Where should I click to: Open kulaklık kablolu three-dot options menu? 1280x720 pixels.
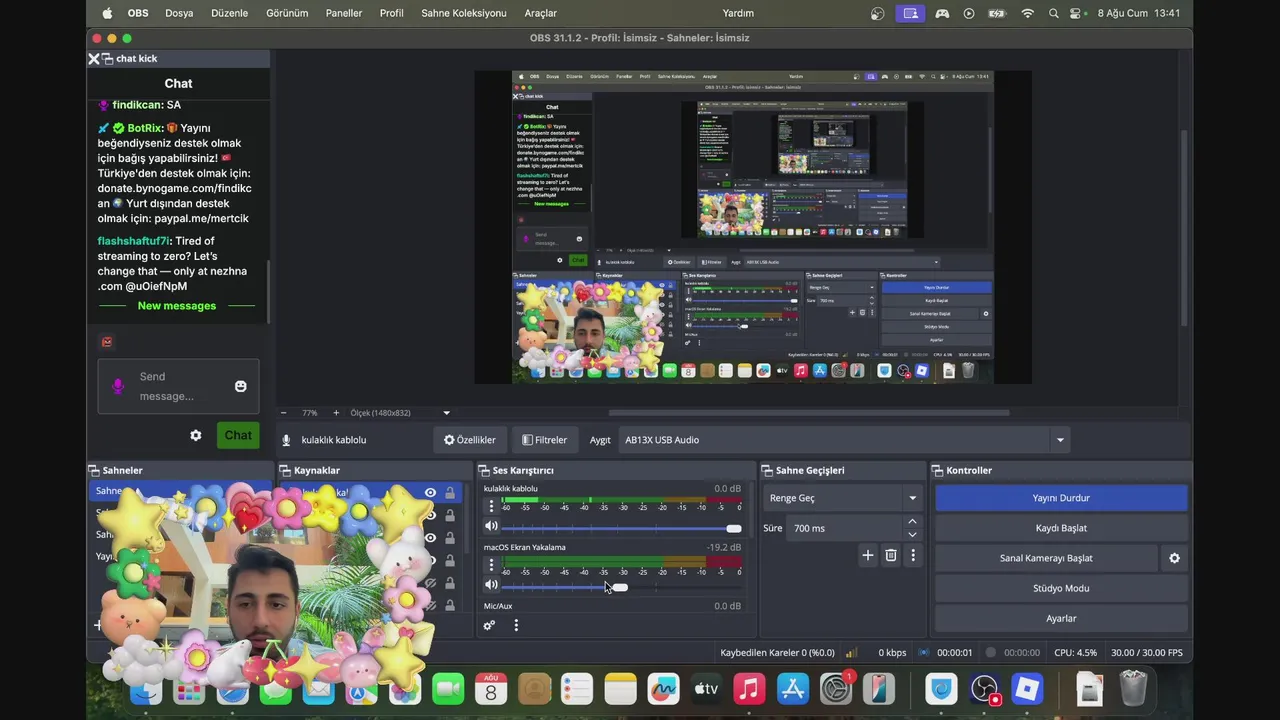(x=491, y=507)
